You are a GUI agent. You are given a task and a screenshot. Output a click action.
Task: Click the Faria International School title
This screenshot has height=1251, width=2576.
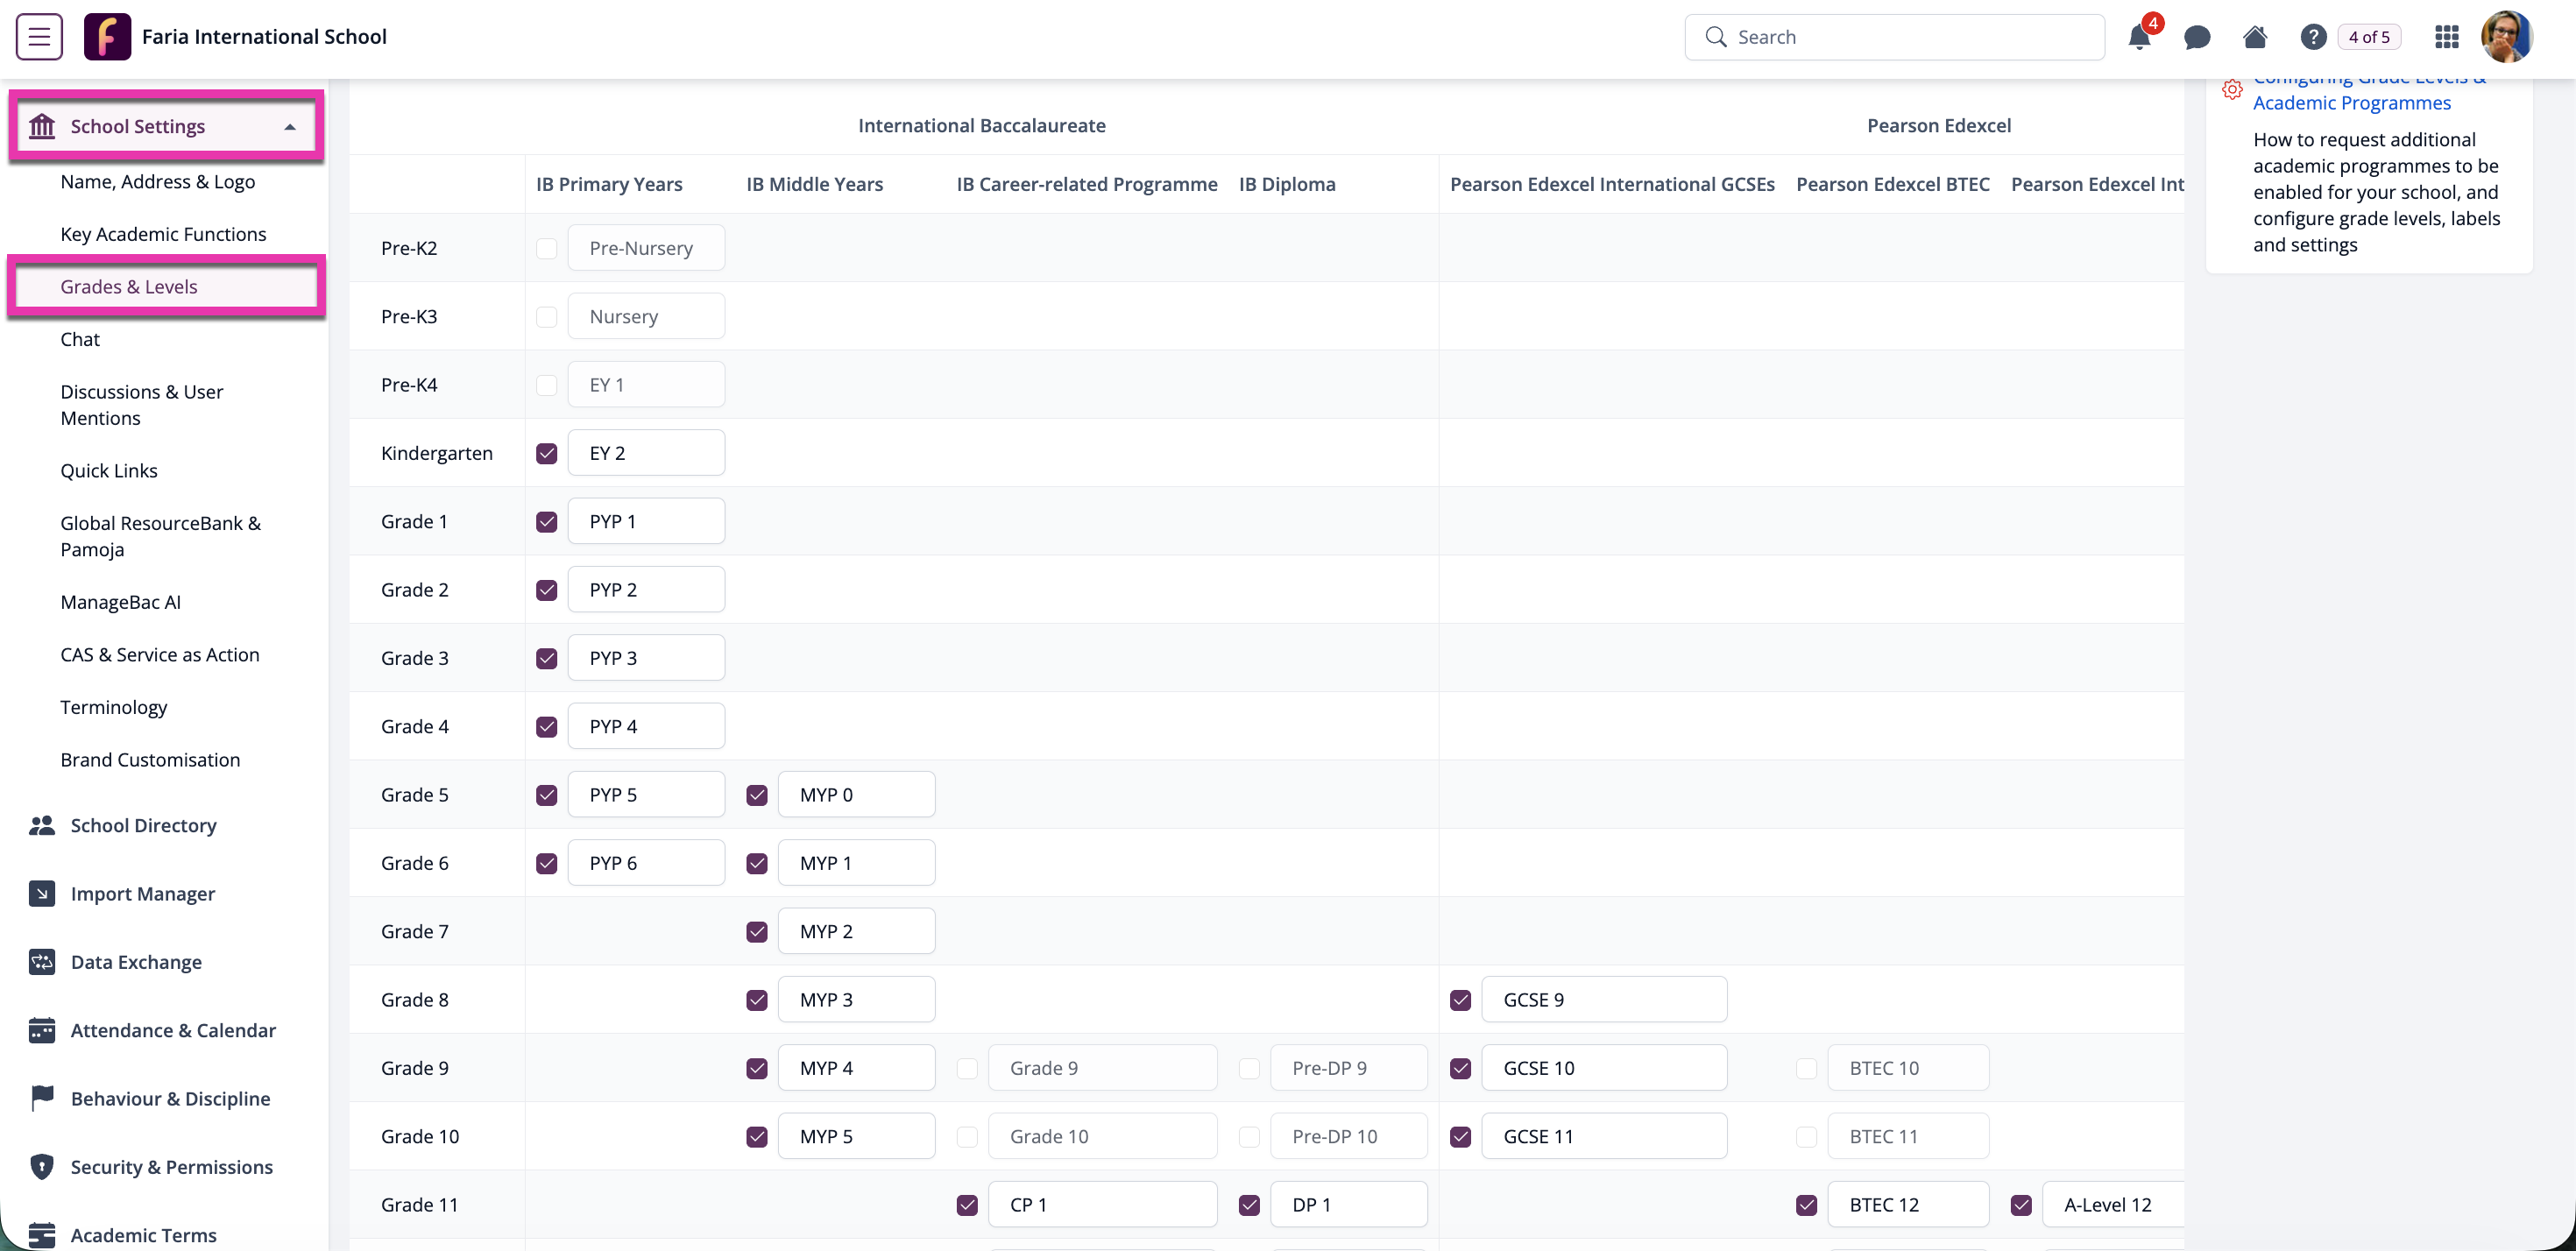coord(264,37)
